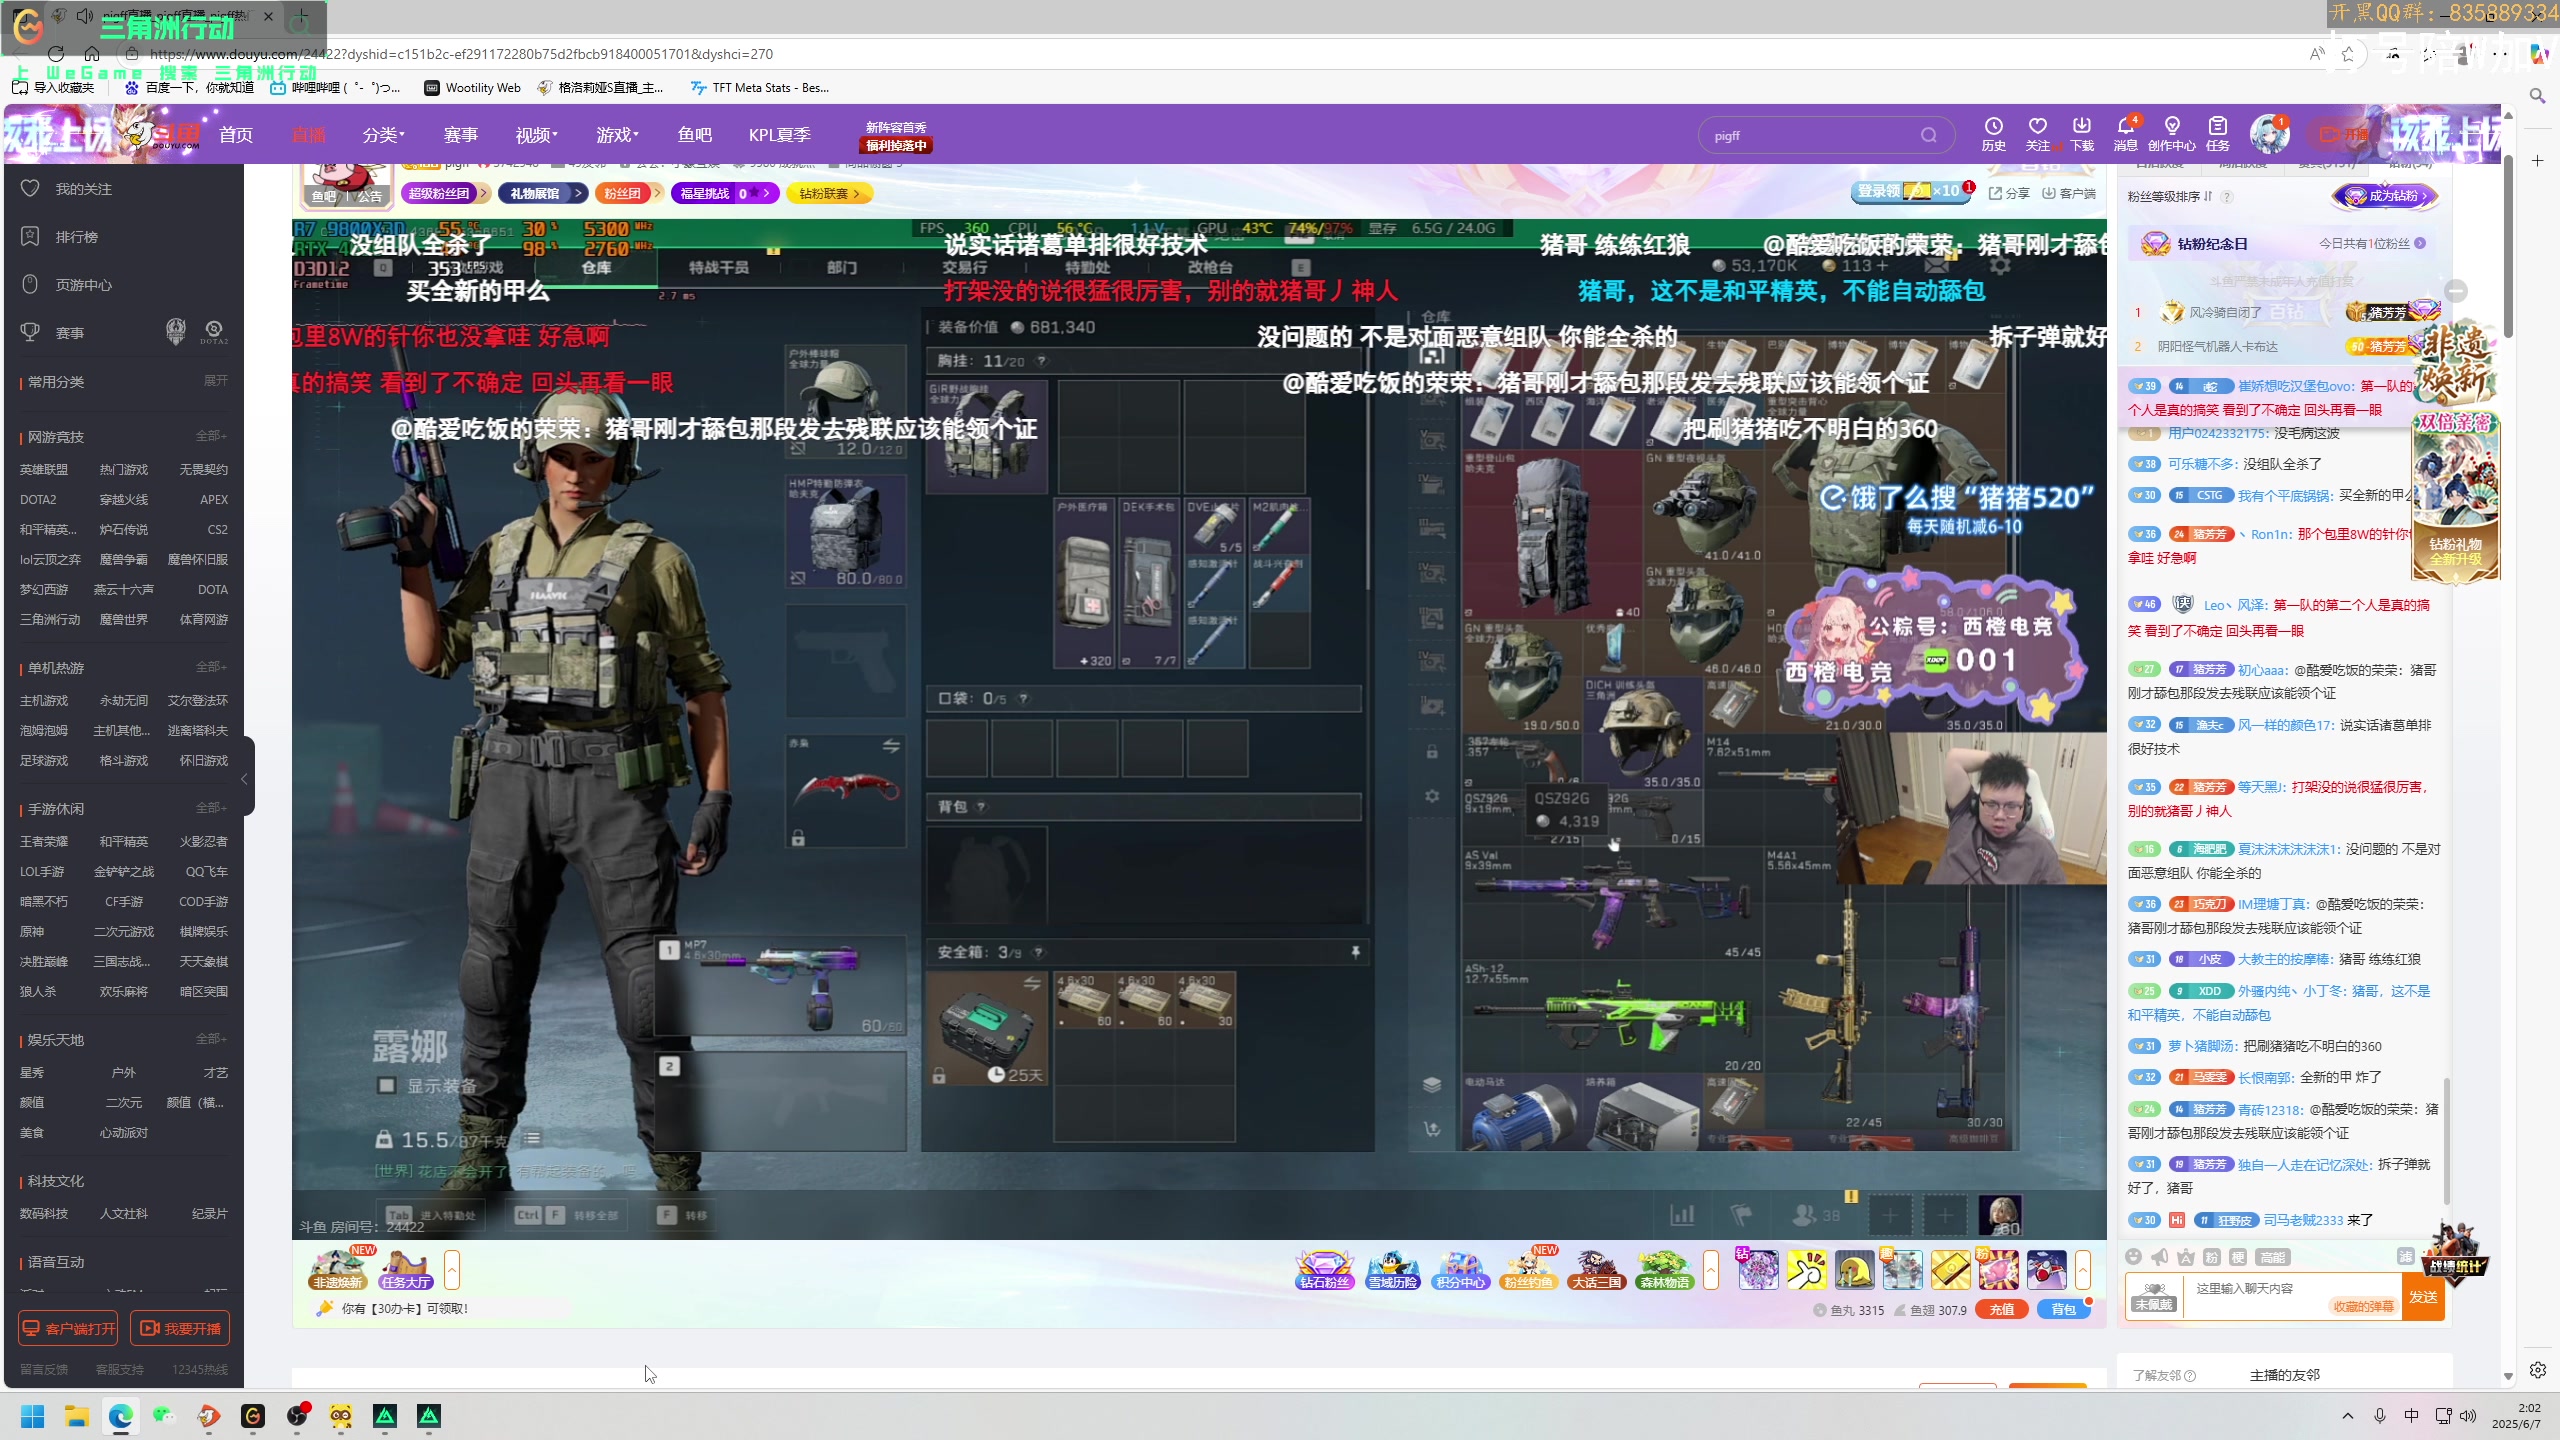Switch to the 直播 tab
Image resolution: width=2560 pixels, height=1440 pixels.
tap(309, 135)
